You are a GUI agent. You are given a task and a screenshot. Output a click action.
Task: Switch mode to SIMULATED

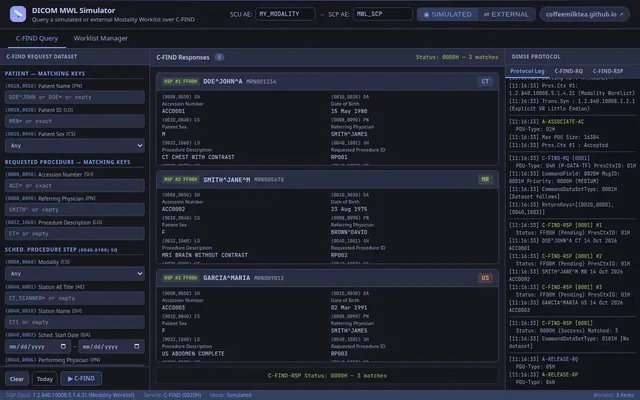pyautogui.click(x=447, y=14)
